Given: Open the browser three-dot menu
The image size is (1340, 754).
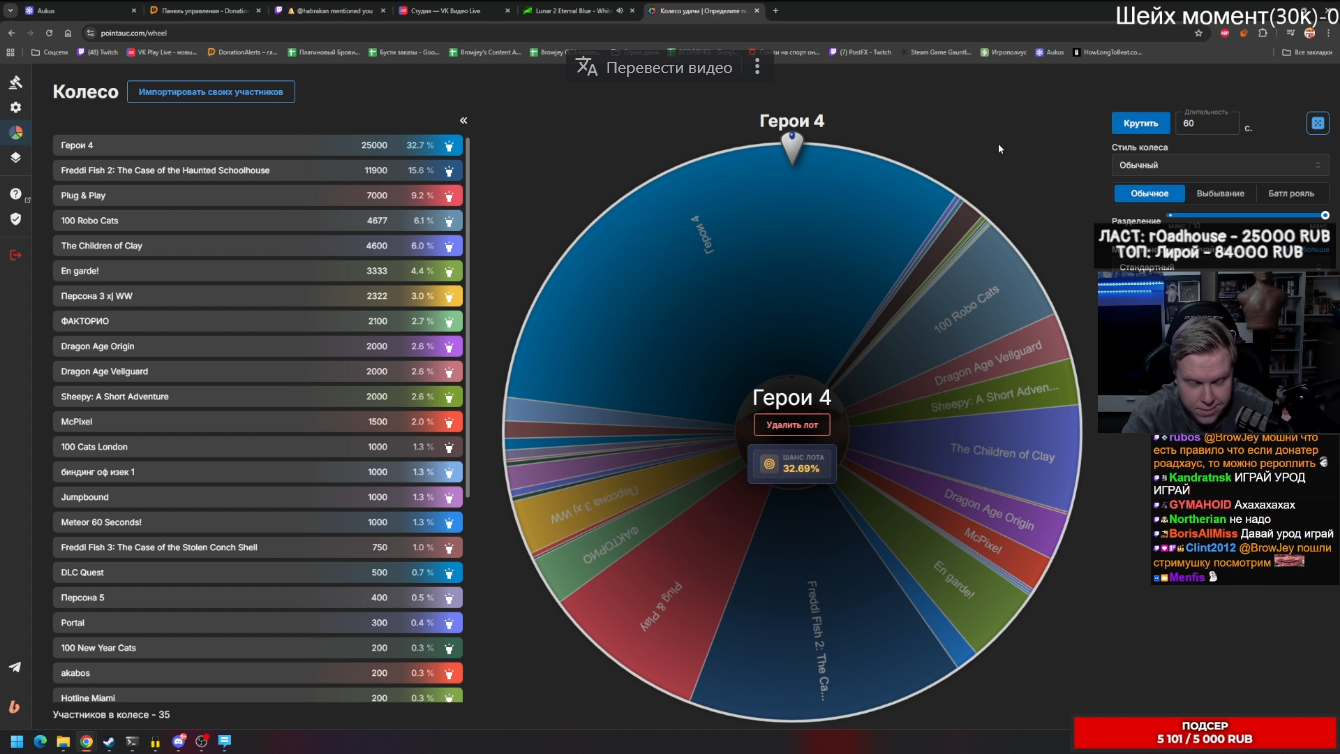Looking at the screenshot, I should click(x=1327, y=33).
